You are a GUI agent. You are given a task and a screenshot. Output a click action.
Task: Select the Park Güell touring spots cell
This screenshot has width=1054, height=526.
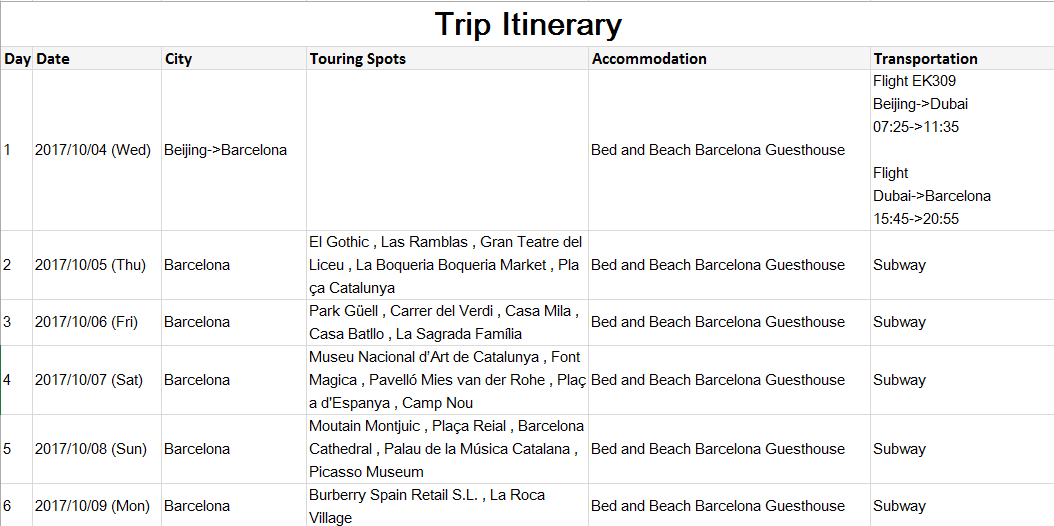point(447,322)
